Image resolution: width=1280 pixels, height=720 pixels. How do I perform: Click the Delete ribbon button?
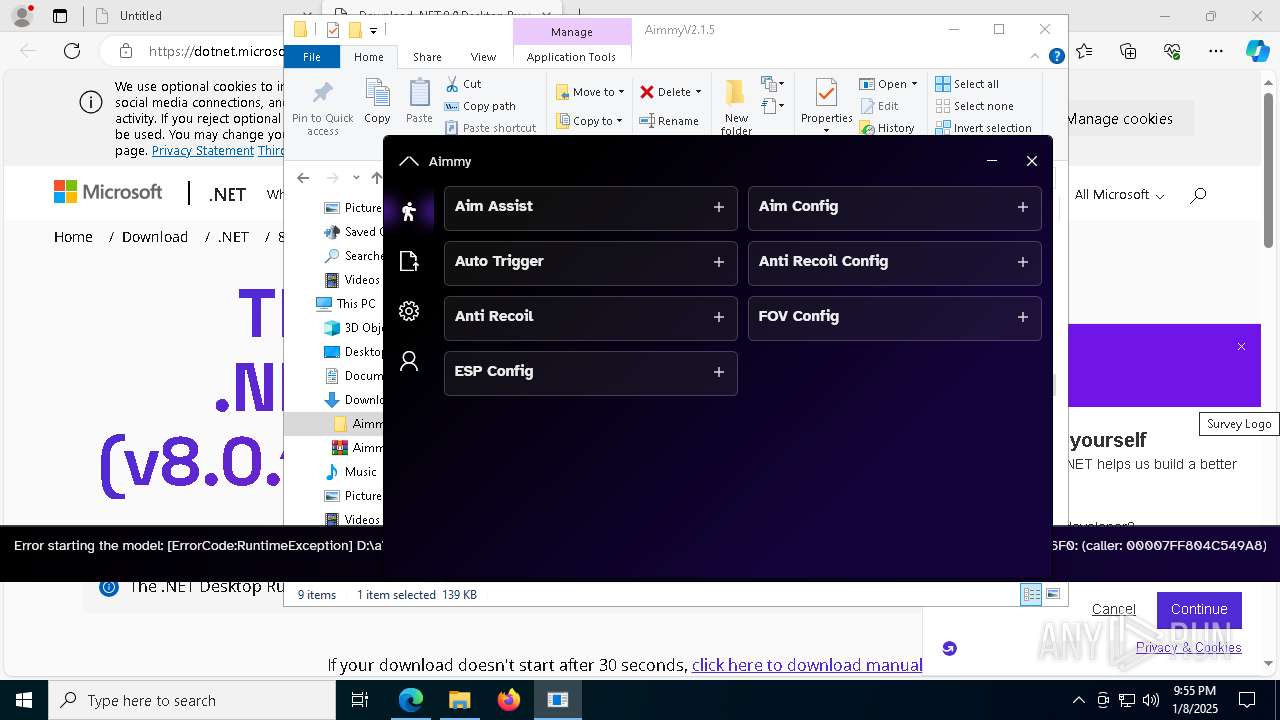click(670, 92)
